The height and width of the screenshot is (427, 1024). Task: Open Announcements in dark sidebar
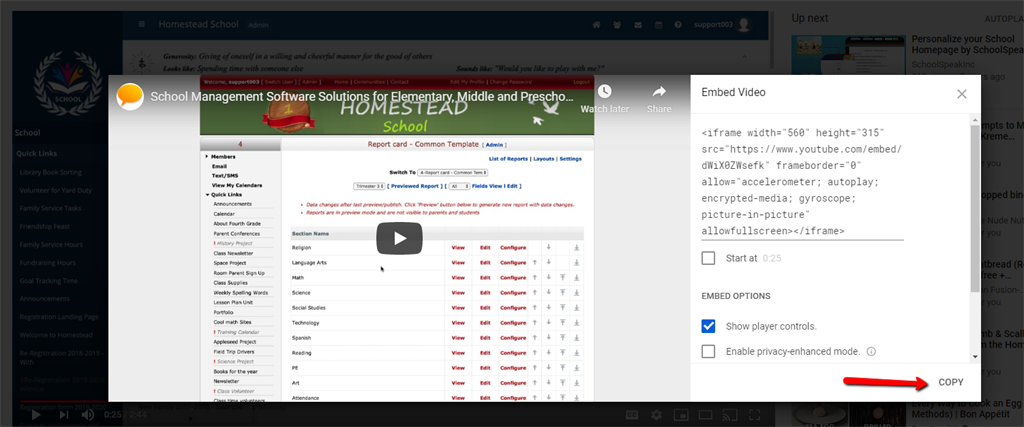(x=44, y=298)
